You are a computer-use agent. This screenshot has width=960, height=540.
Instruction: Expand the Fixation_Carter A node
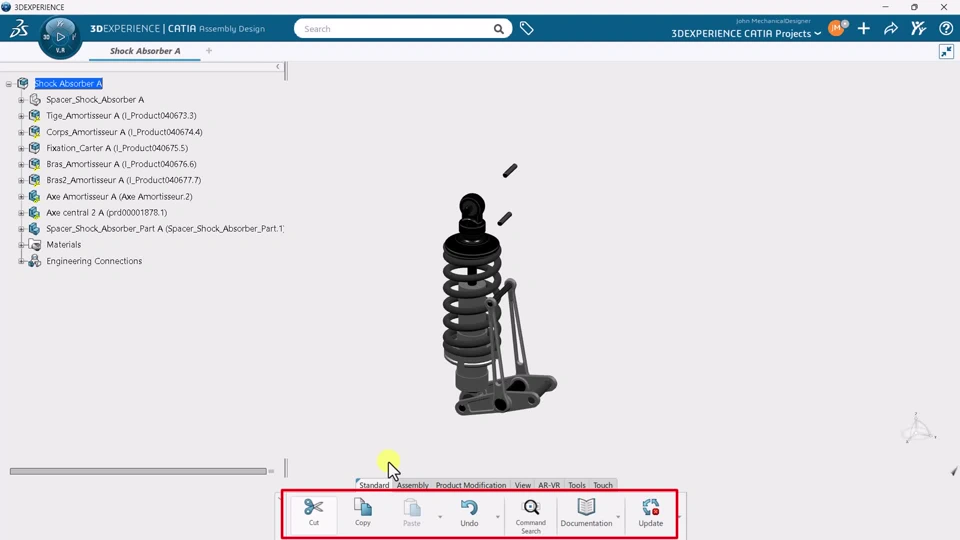pos(21,148)
